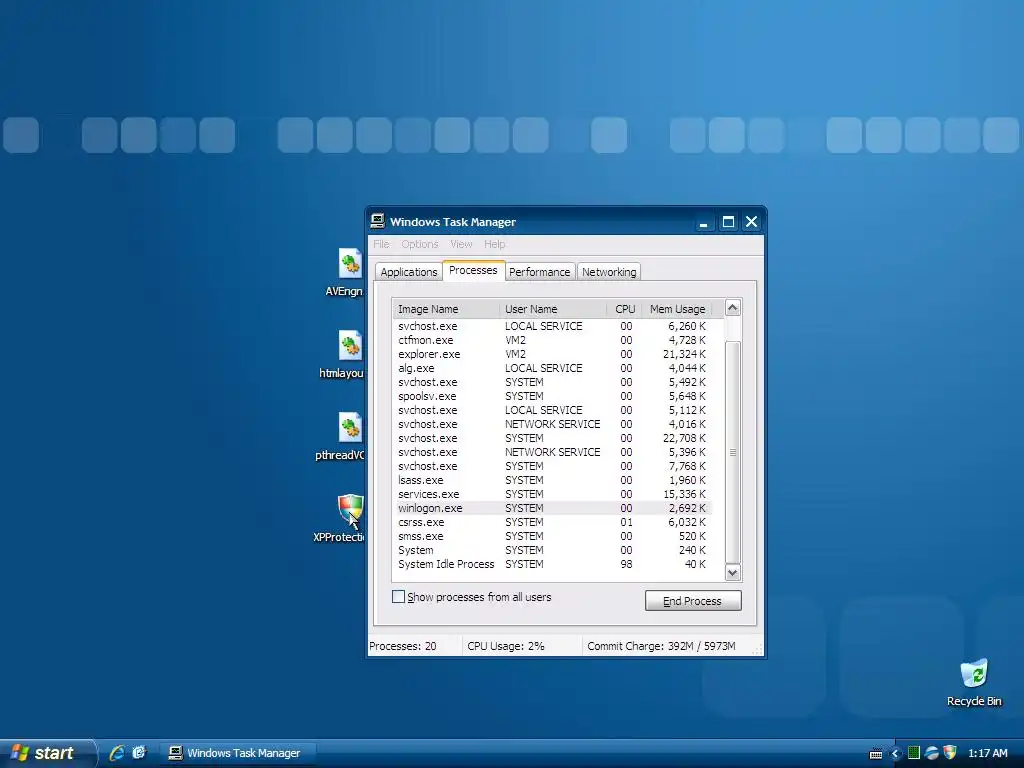Select the lsass.exe process row

pos(552,480)
